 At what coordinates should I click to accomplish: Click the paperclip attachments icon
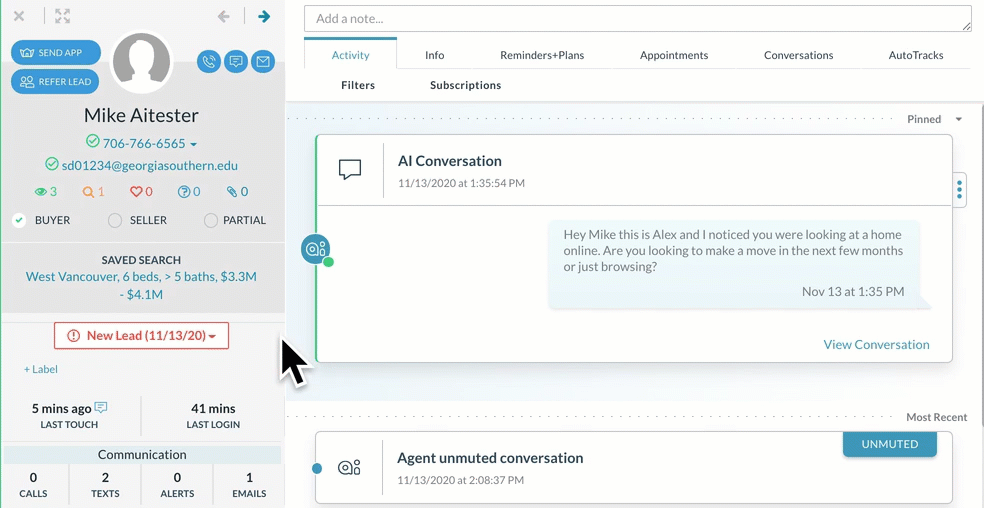pos(237,192)
